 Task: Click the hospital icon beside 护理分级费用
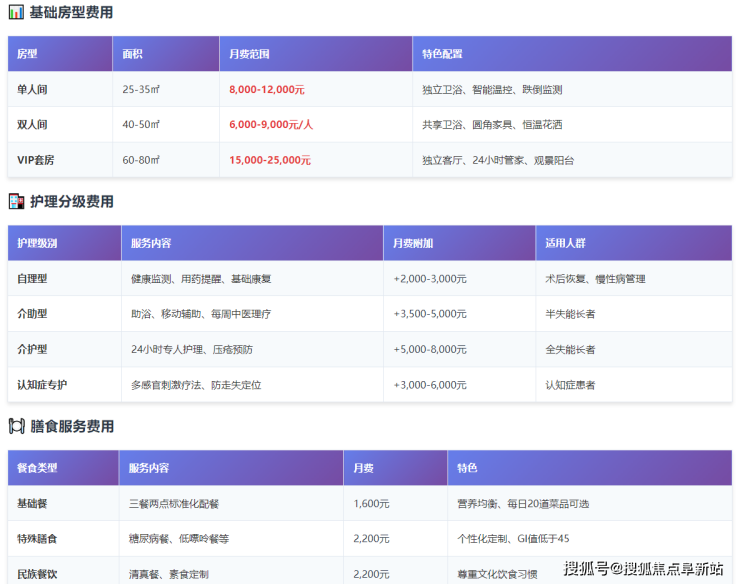[x=16, y=201]
